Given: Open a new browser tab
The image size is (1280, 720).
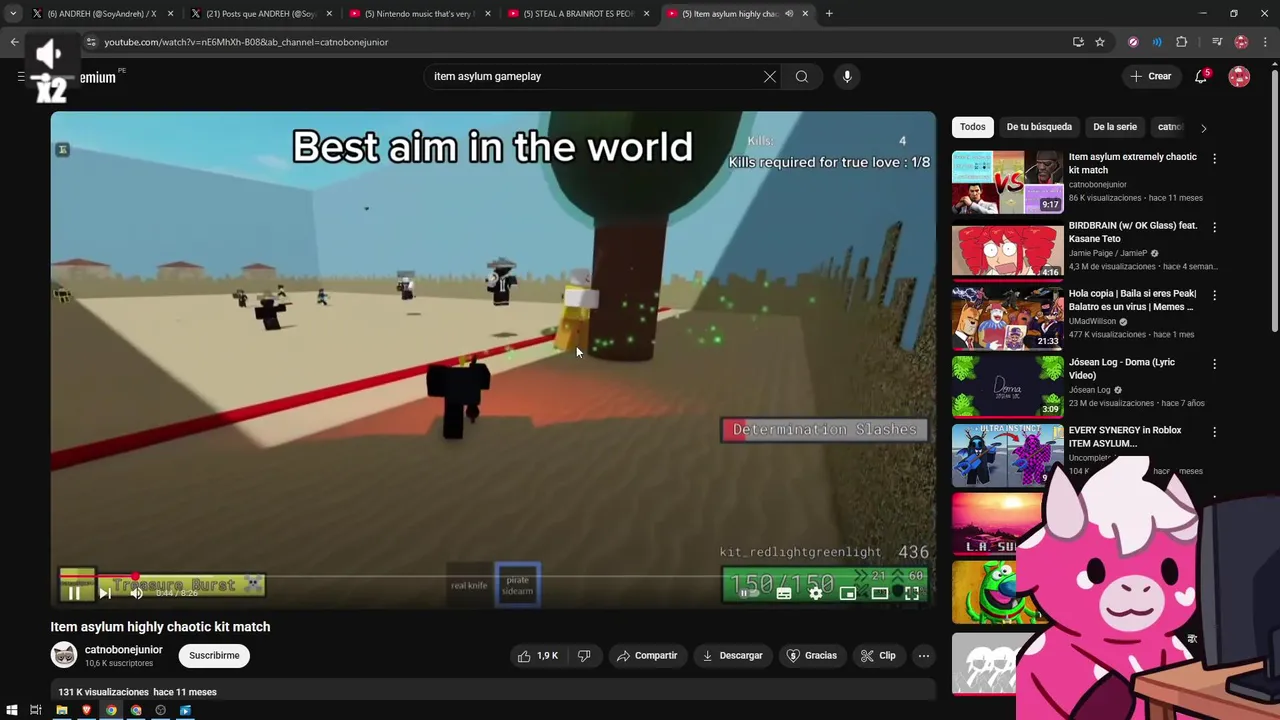Looking at the screenshot, I should click(x=829, y=14).
